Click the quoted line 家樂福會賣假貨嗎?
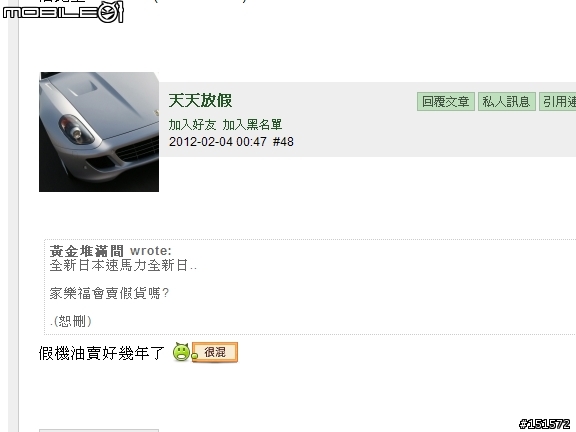This screenshot has width=576, height=432. click(109, 293)
